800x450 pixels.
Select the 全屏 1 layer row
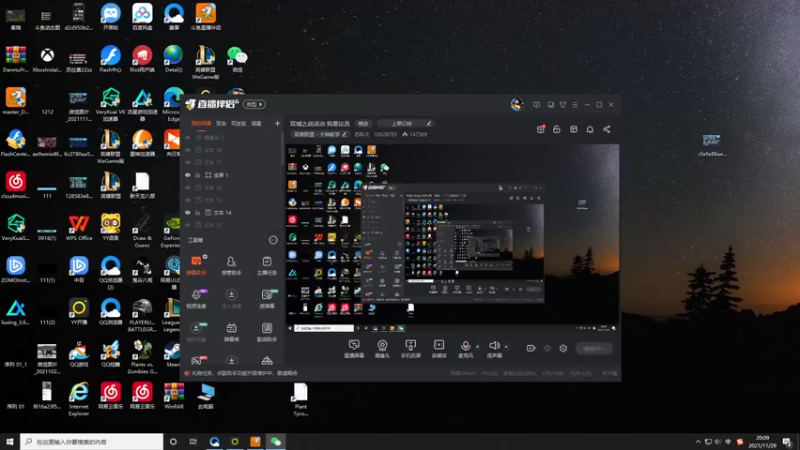[x=231, y=175]
